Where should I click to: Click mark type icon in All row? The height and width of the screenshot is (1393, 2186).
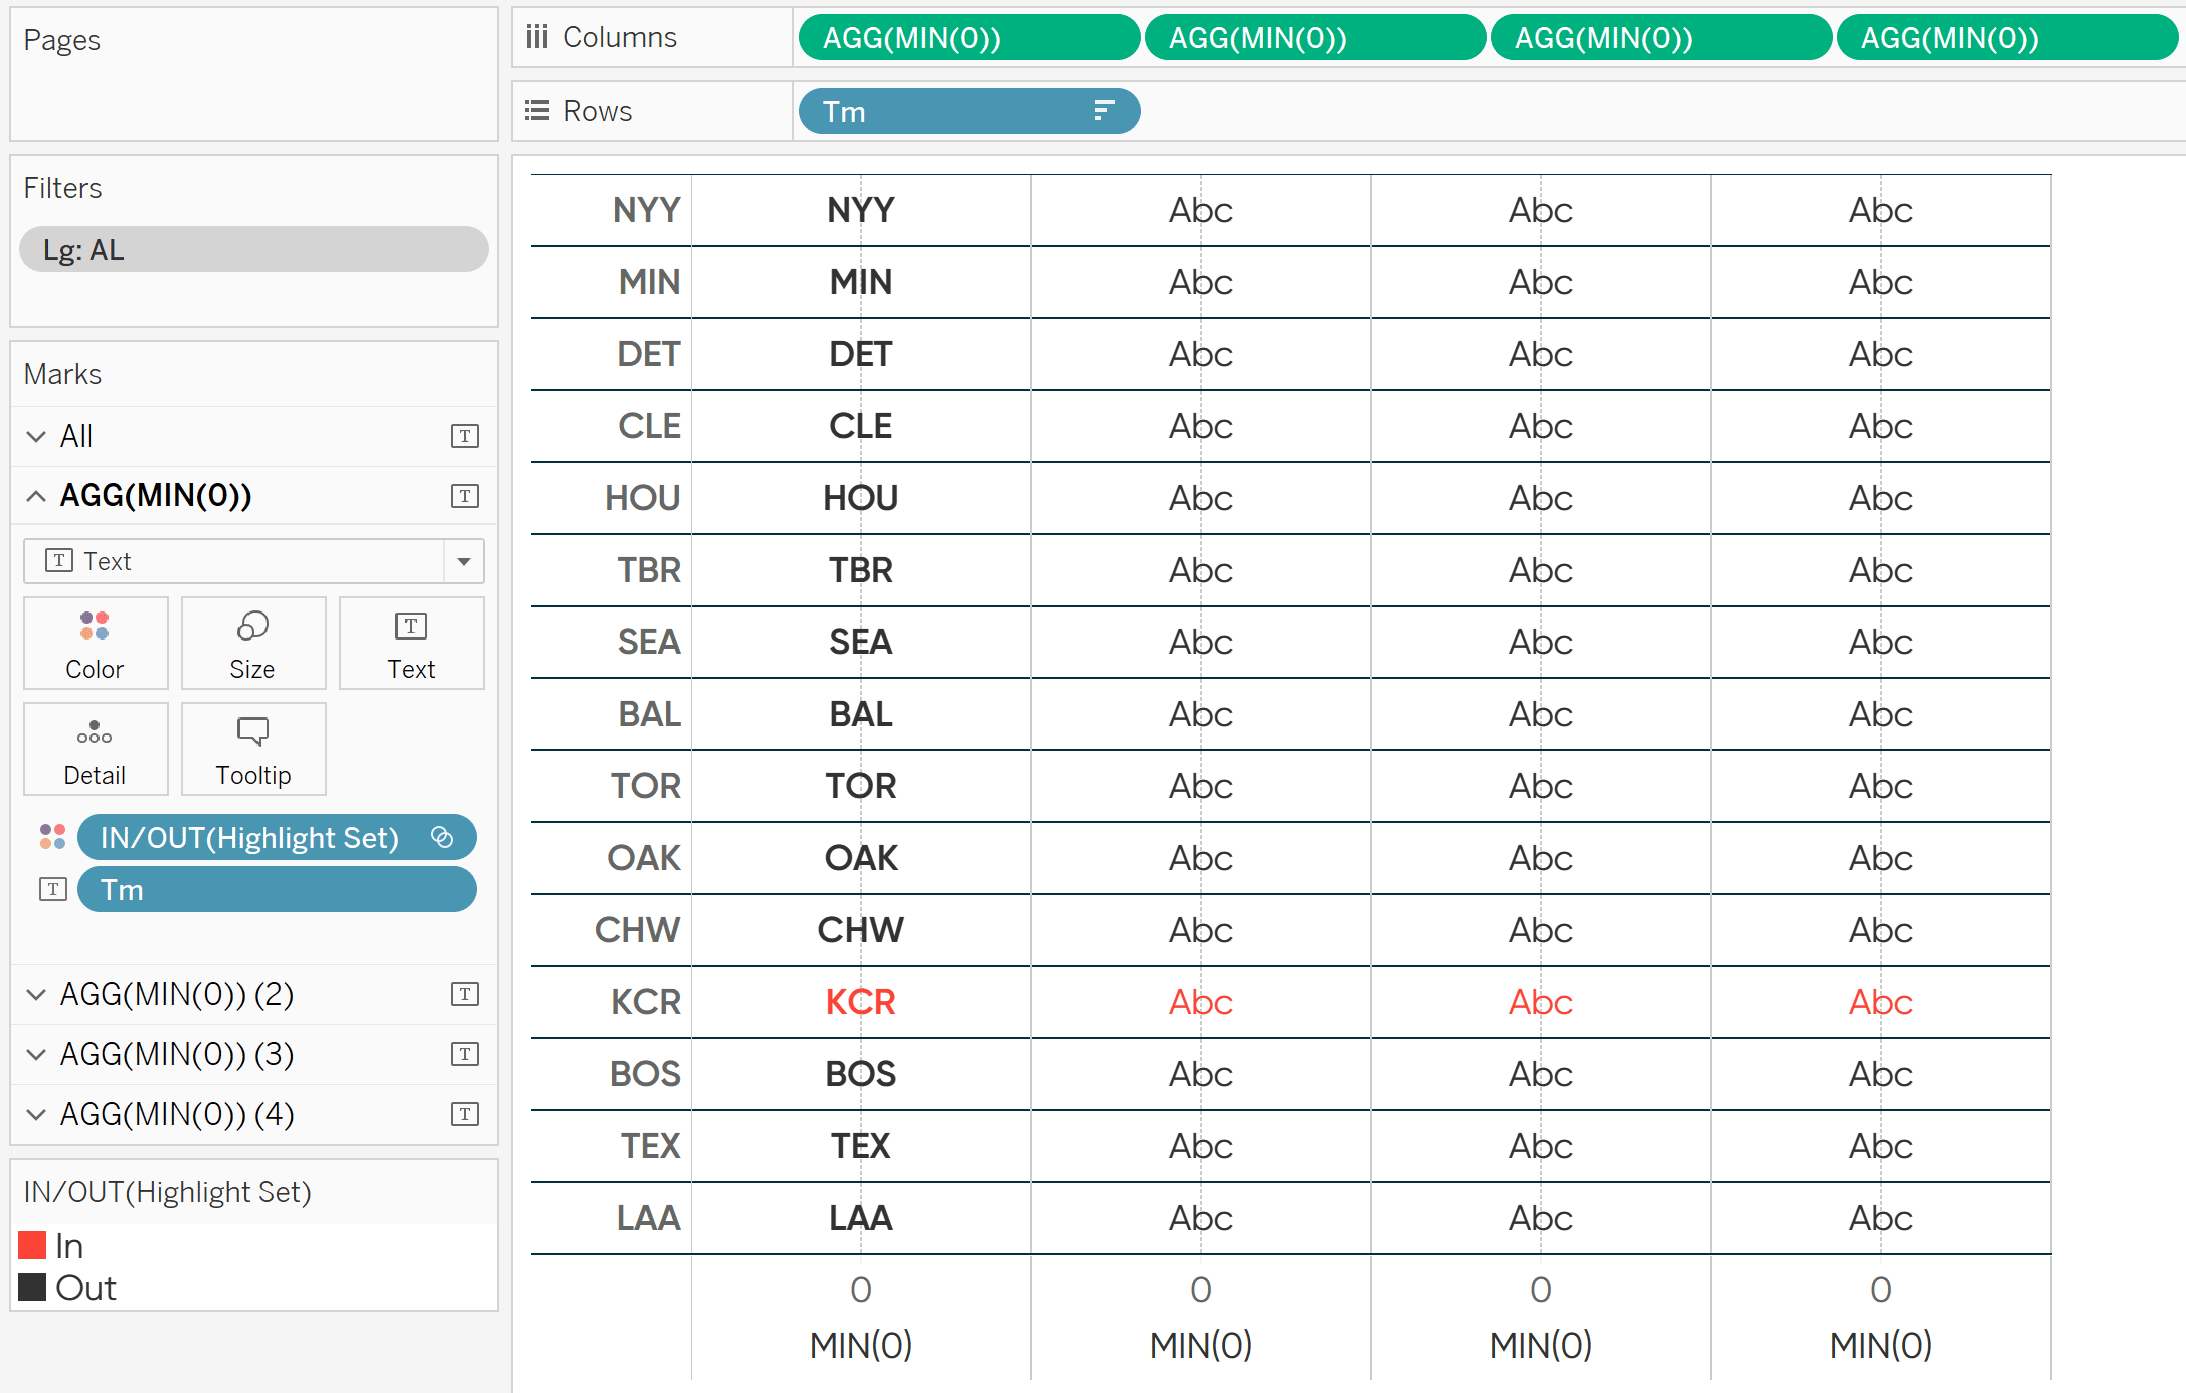pyautogui.click(x=465, y=436)
